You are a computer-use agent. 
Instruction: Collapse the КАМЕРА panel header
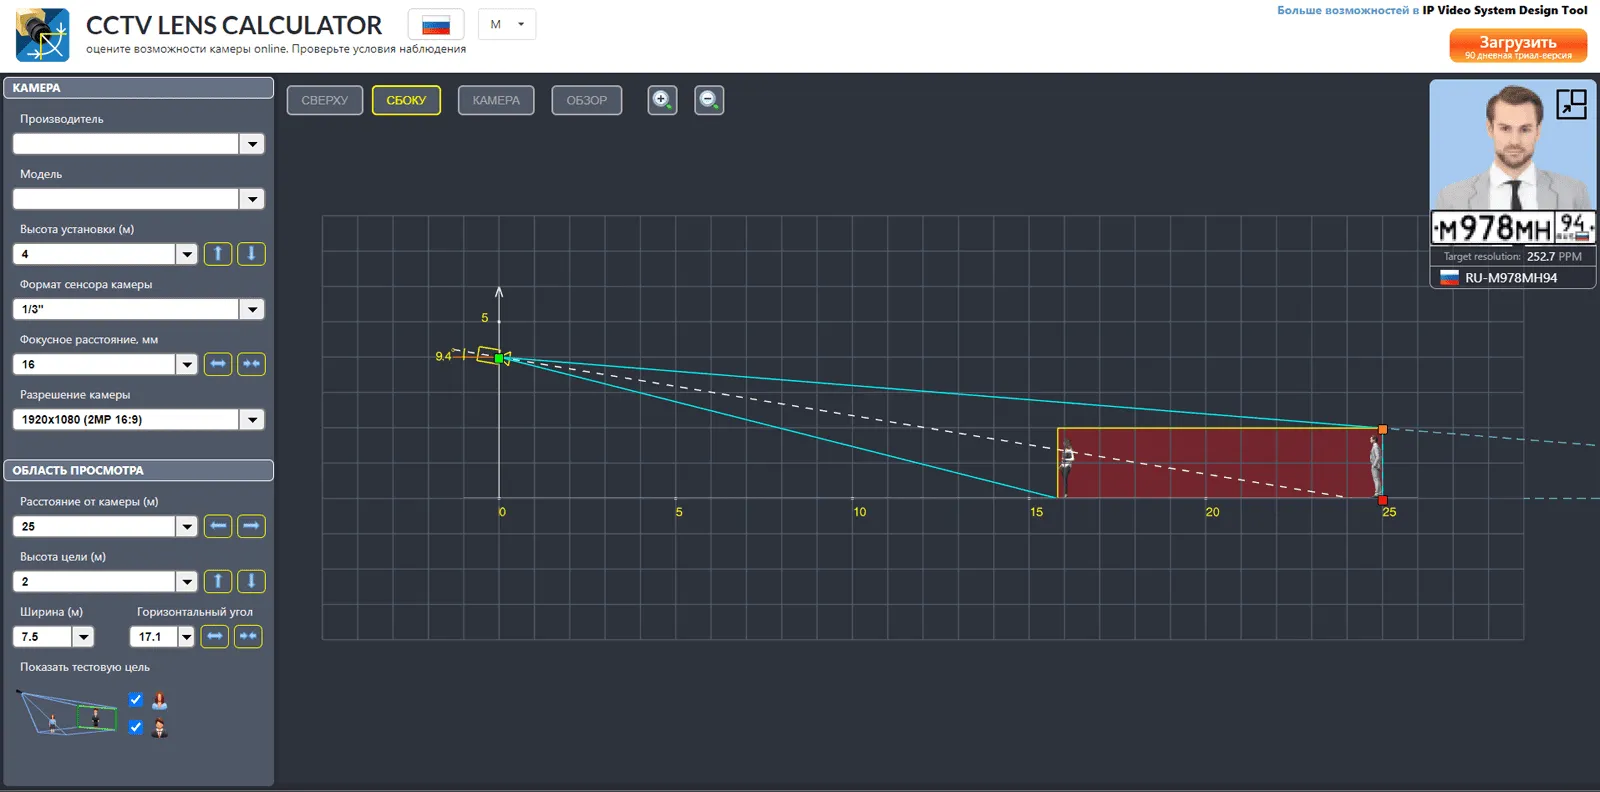pos(139,88)
